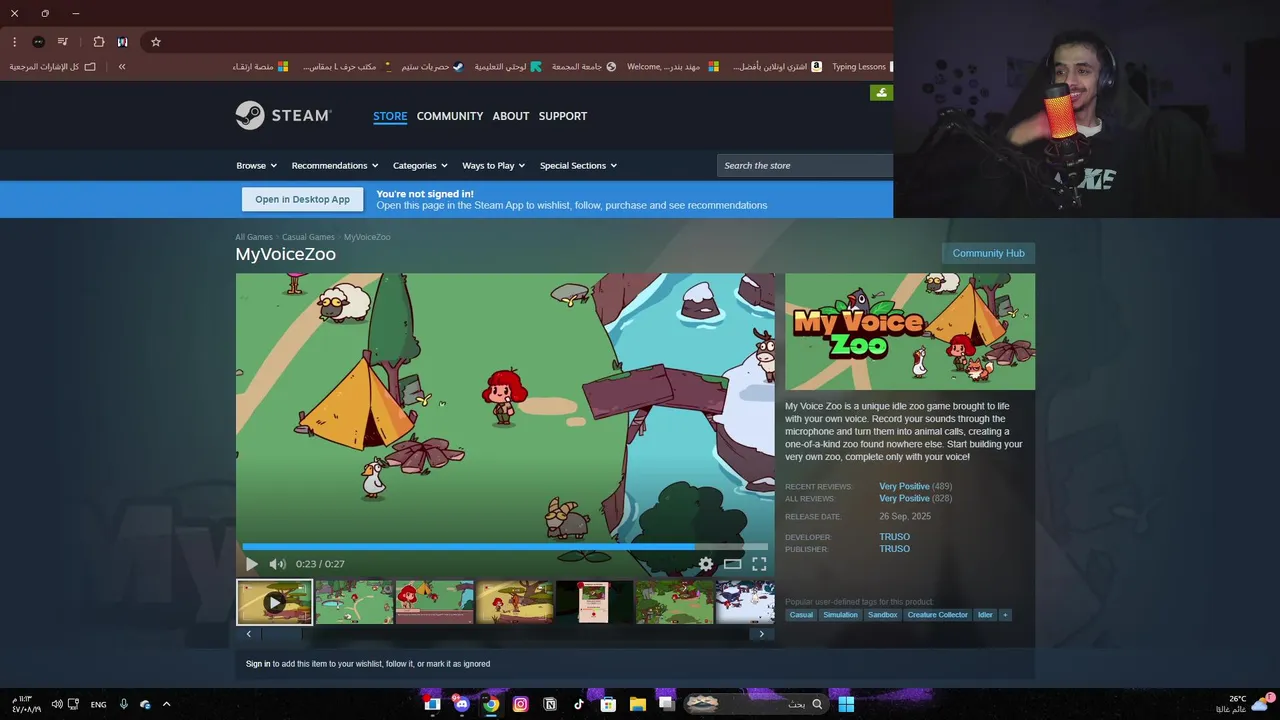The height and width of the screenshot is (720, 1280).
Task: Go to Casual Games breadcrumb
Action: (308, 237)
